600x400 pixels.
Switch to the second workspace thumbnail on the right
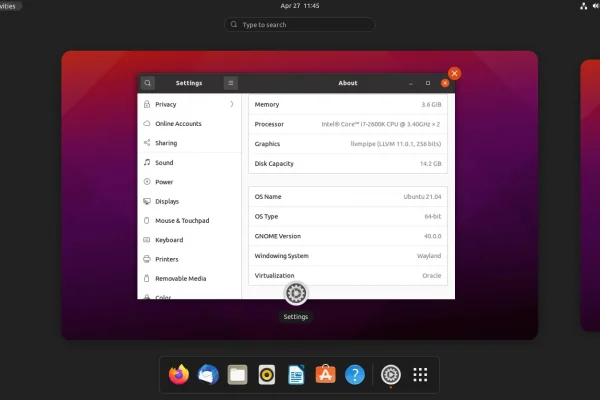(x=590, y=195)
